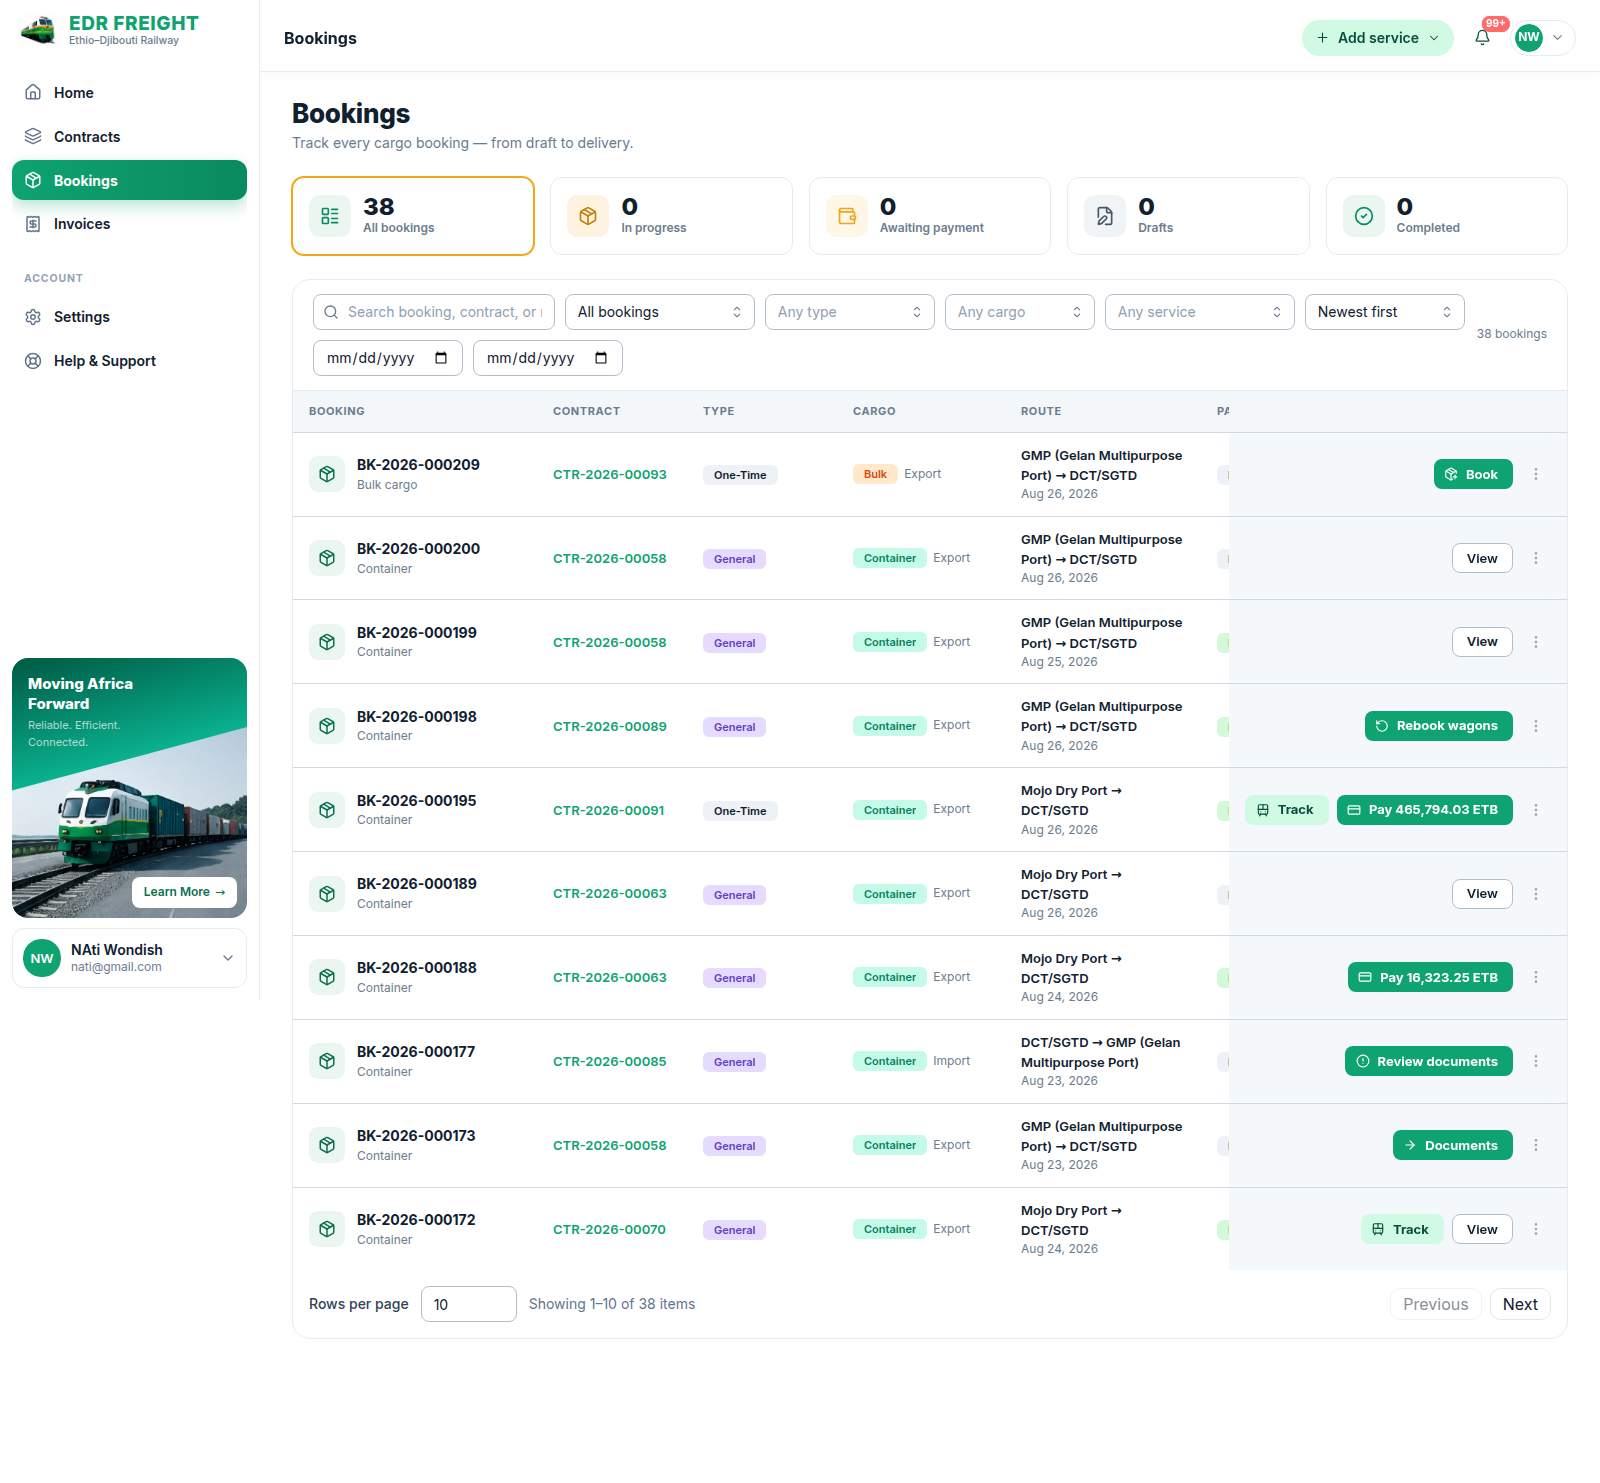Screen dimensions: 1600x1483
Task: Expand the Add service menu
Action: [x=1378, y=38]
